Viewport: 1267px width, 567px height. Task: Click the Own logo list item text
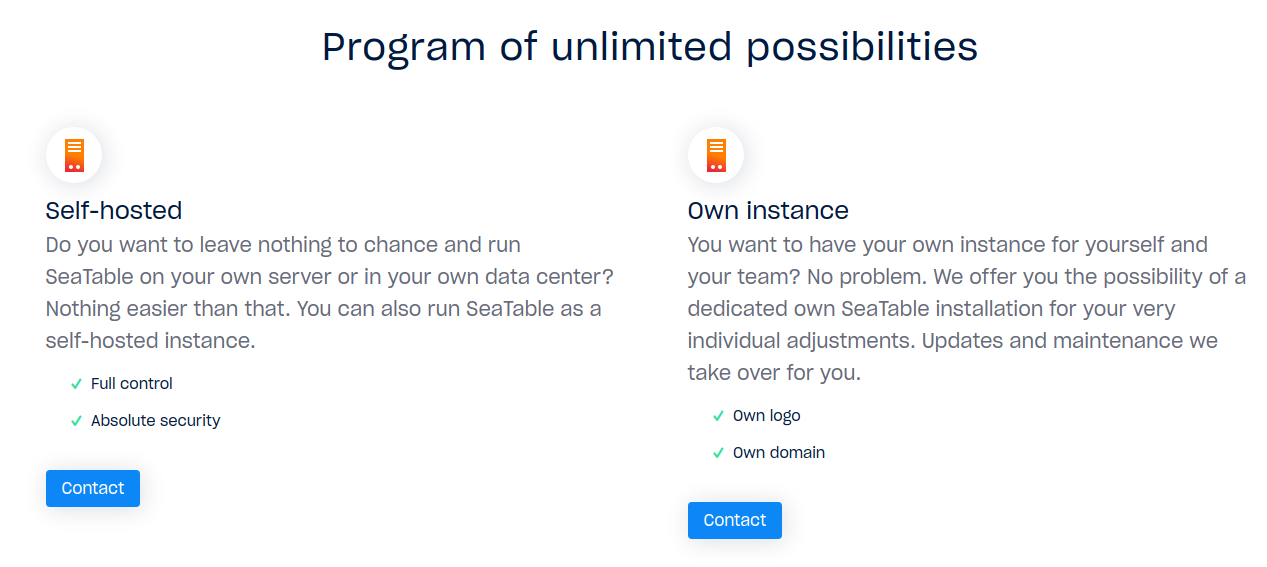tap(767, 416)
